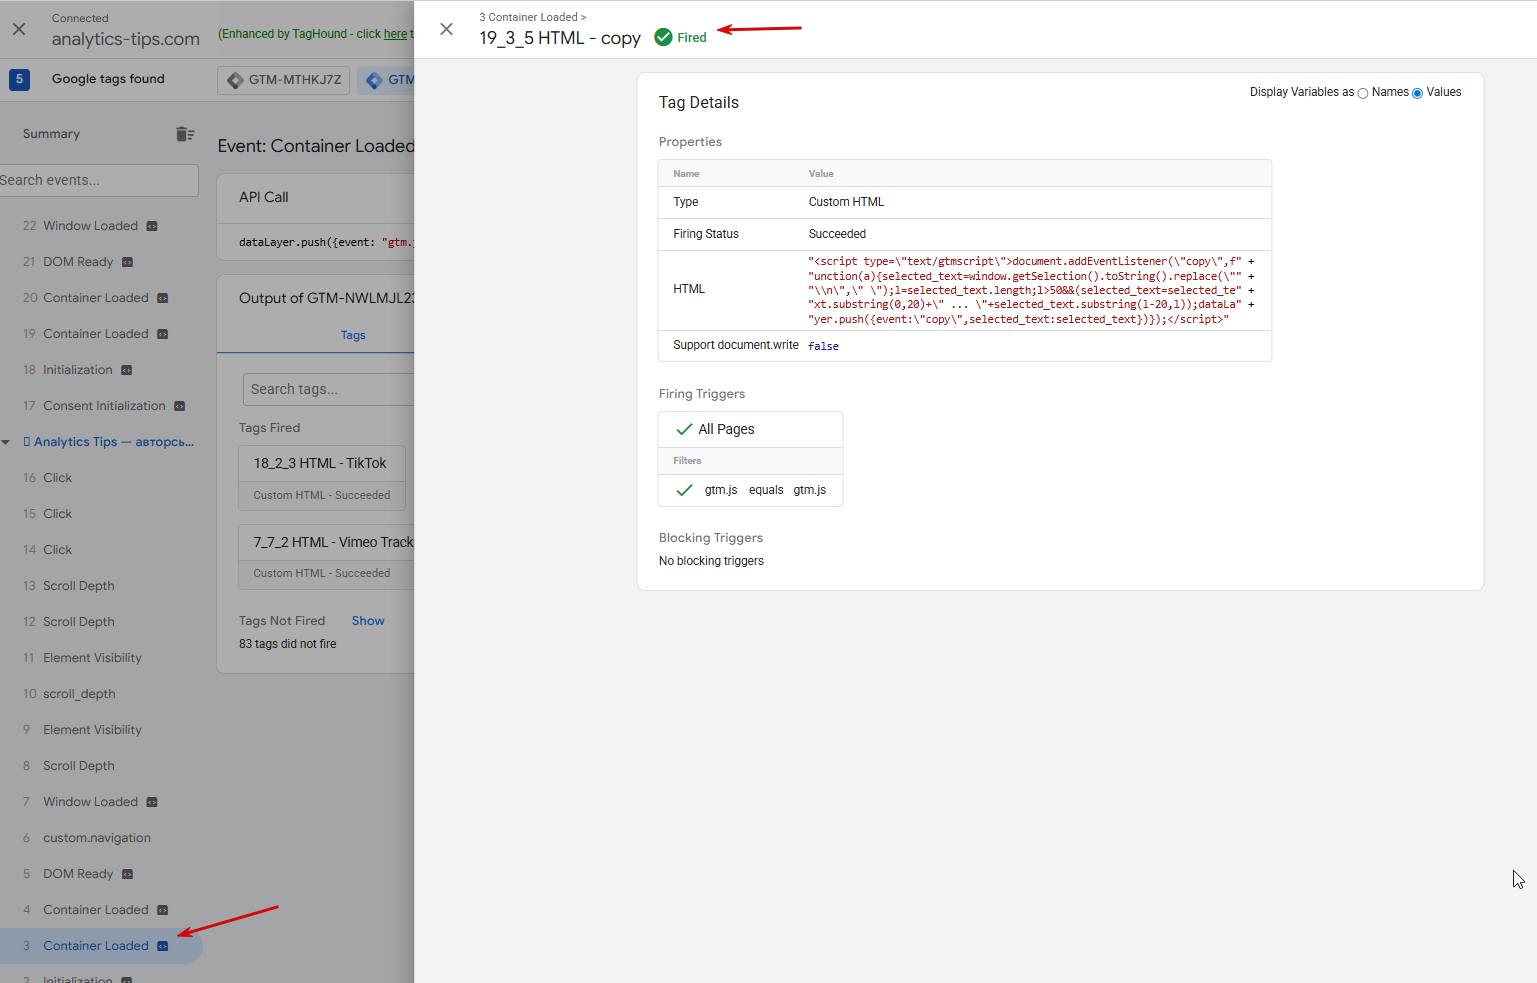
Task: Go back via 3 Container Loaded breadcrumb
Action: tap(533, 17)
